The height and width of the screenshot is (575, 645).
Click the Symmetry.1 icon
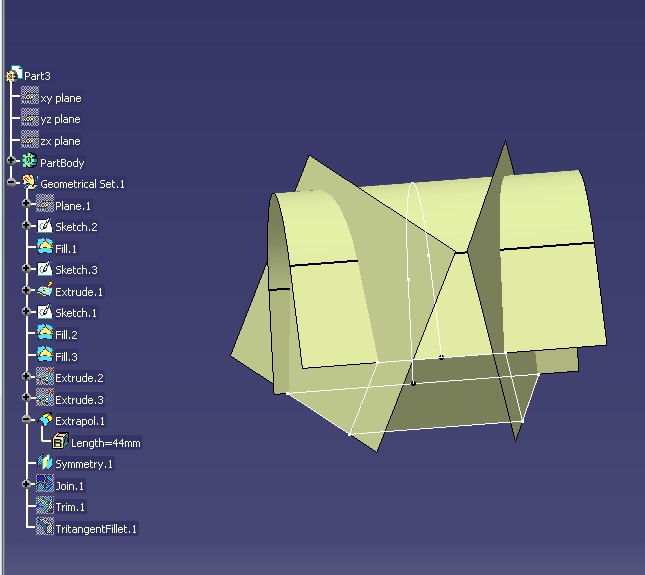pyautogui.click(x=45, y=462)
